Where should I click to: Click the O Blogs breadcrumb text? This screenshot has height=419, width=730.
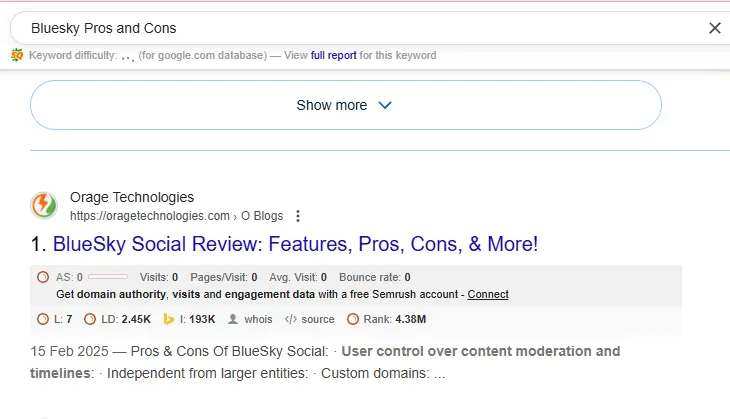click(262, 216)
